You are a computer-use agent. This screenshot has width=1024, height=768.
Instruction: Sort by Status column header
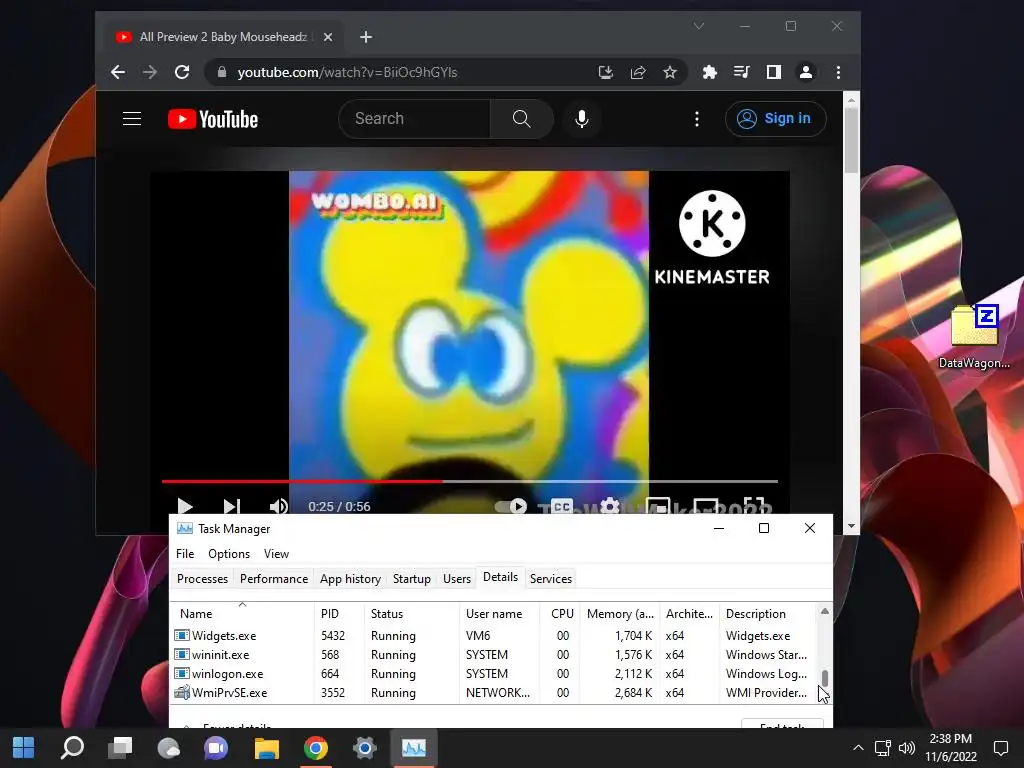411,614
